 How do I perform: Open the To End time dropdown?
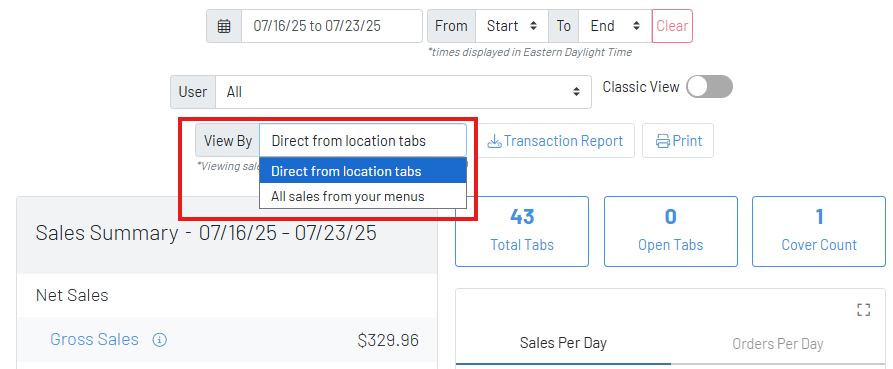(615, 26)
